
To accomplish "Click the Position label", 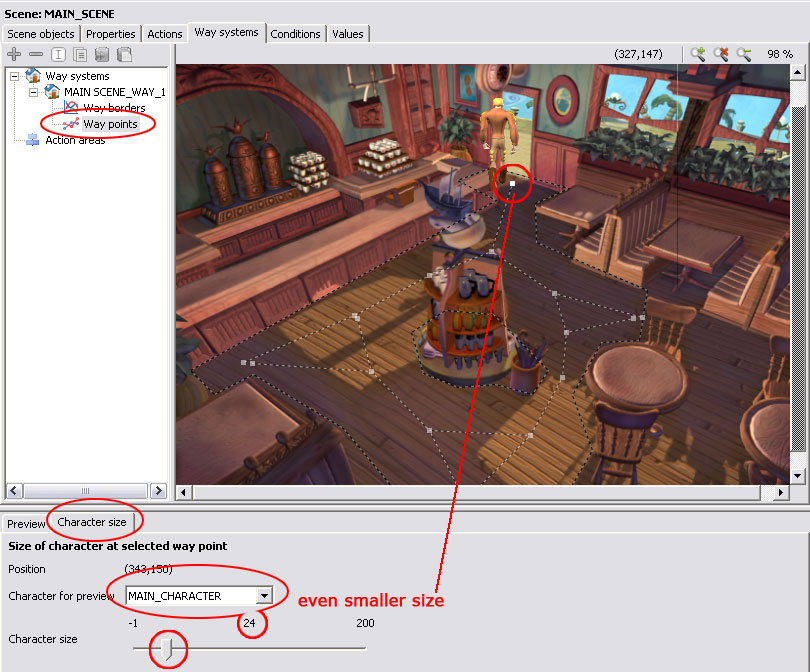I will (27, 569).
